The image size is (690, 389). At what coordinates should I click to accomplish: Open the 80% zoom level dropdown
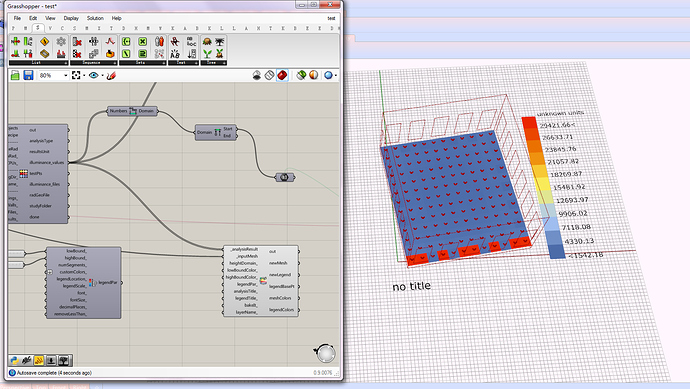[x=53, y=76]
